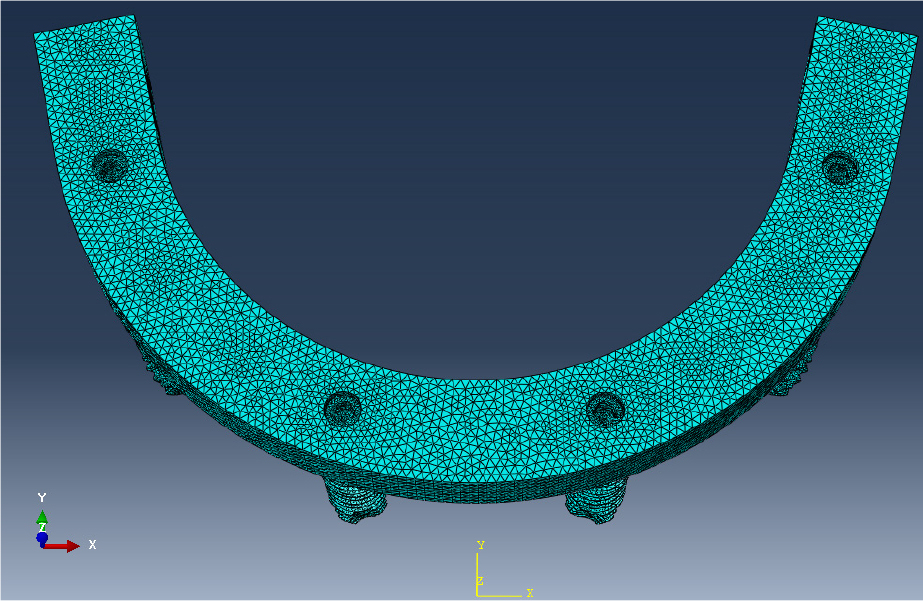This screenshot has height=601, width=923.
Task: Select the blue Z-axis sphere on the triad
Action: [x=42, y=538]
